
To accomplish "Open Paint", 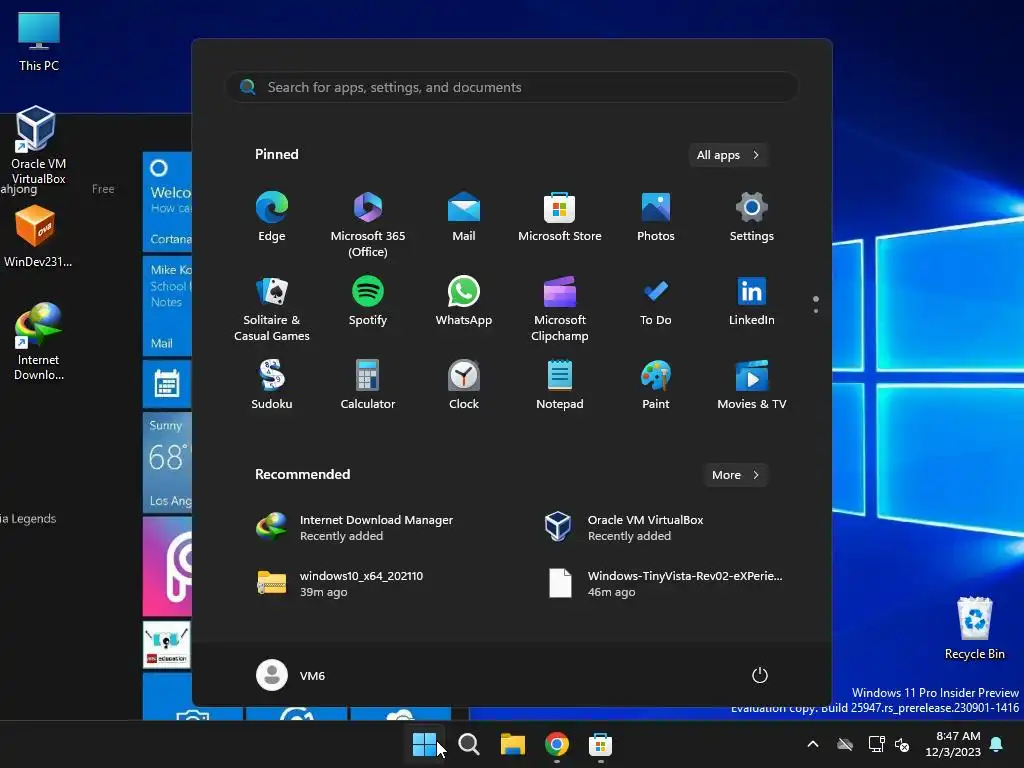I will 656,385.
